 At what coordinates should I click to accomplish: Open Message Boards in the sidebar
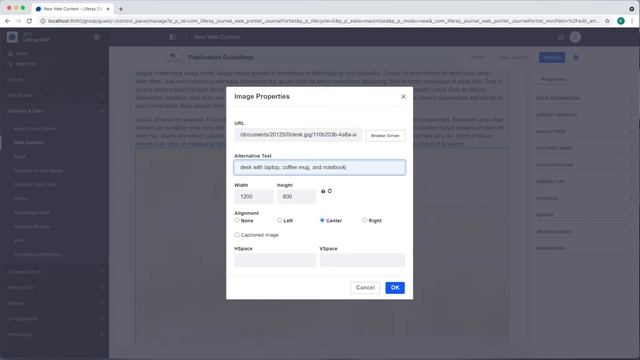[x=31, y=227]
